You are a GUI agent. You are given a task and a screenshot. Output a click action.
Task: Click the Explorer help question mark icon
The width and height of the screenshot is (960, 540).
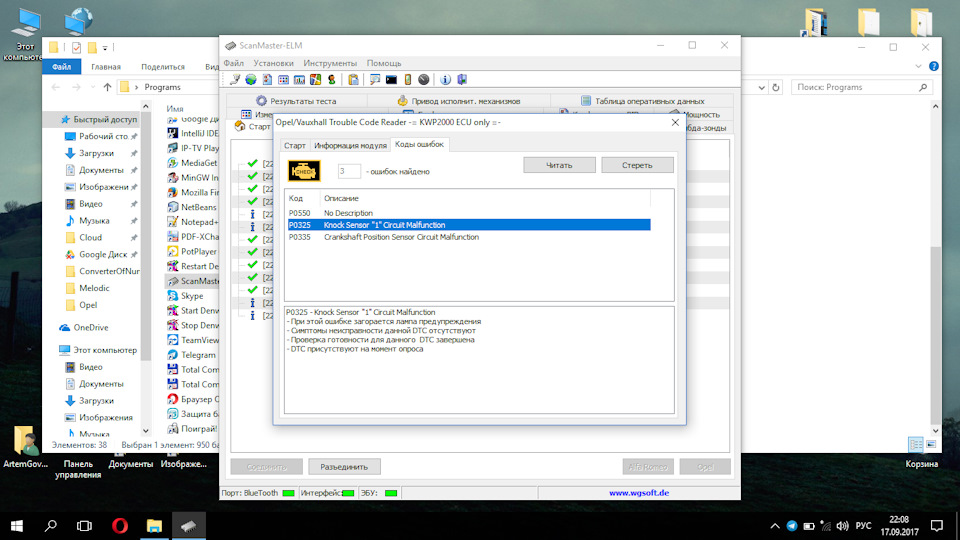934,66
